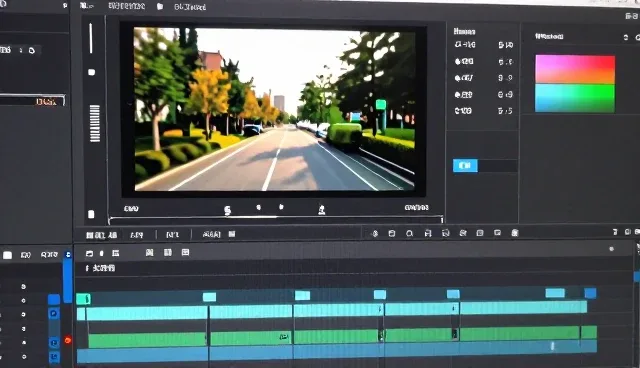The height and width of the screenshot is (368, 640).
Task: Click the sixth timeline tool icon in the timeline header
Action: [185, 252]
